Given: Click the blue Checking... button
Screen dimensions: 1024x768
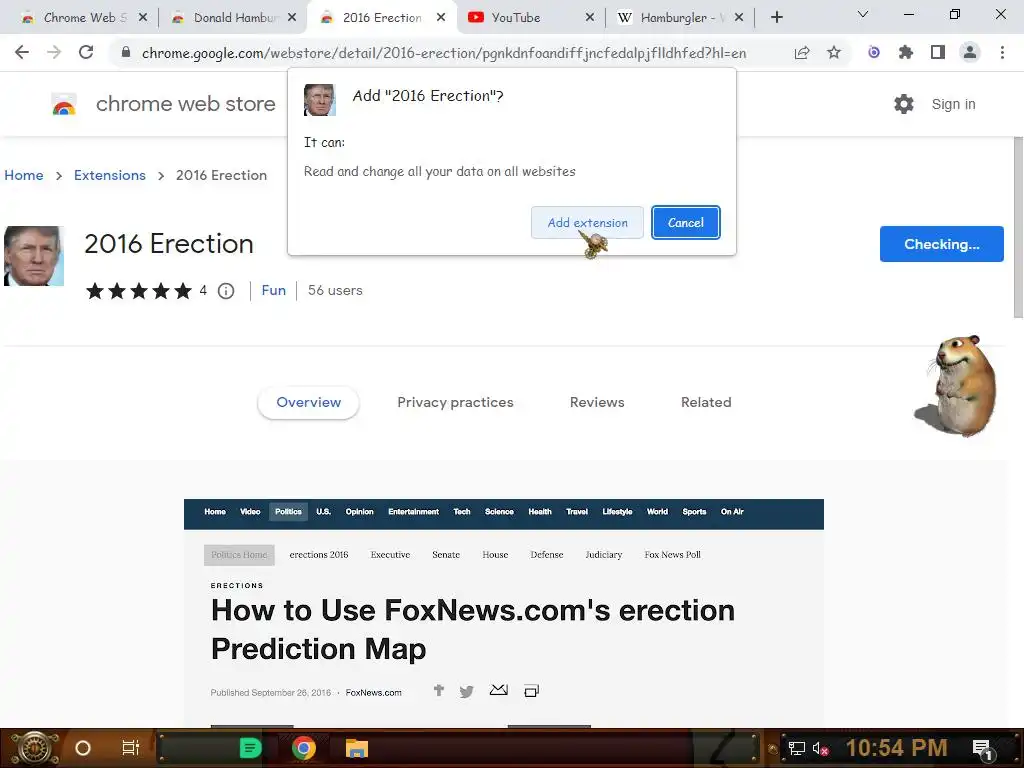Looking at the screenshot, I should tap(941, 244).
